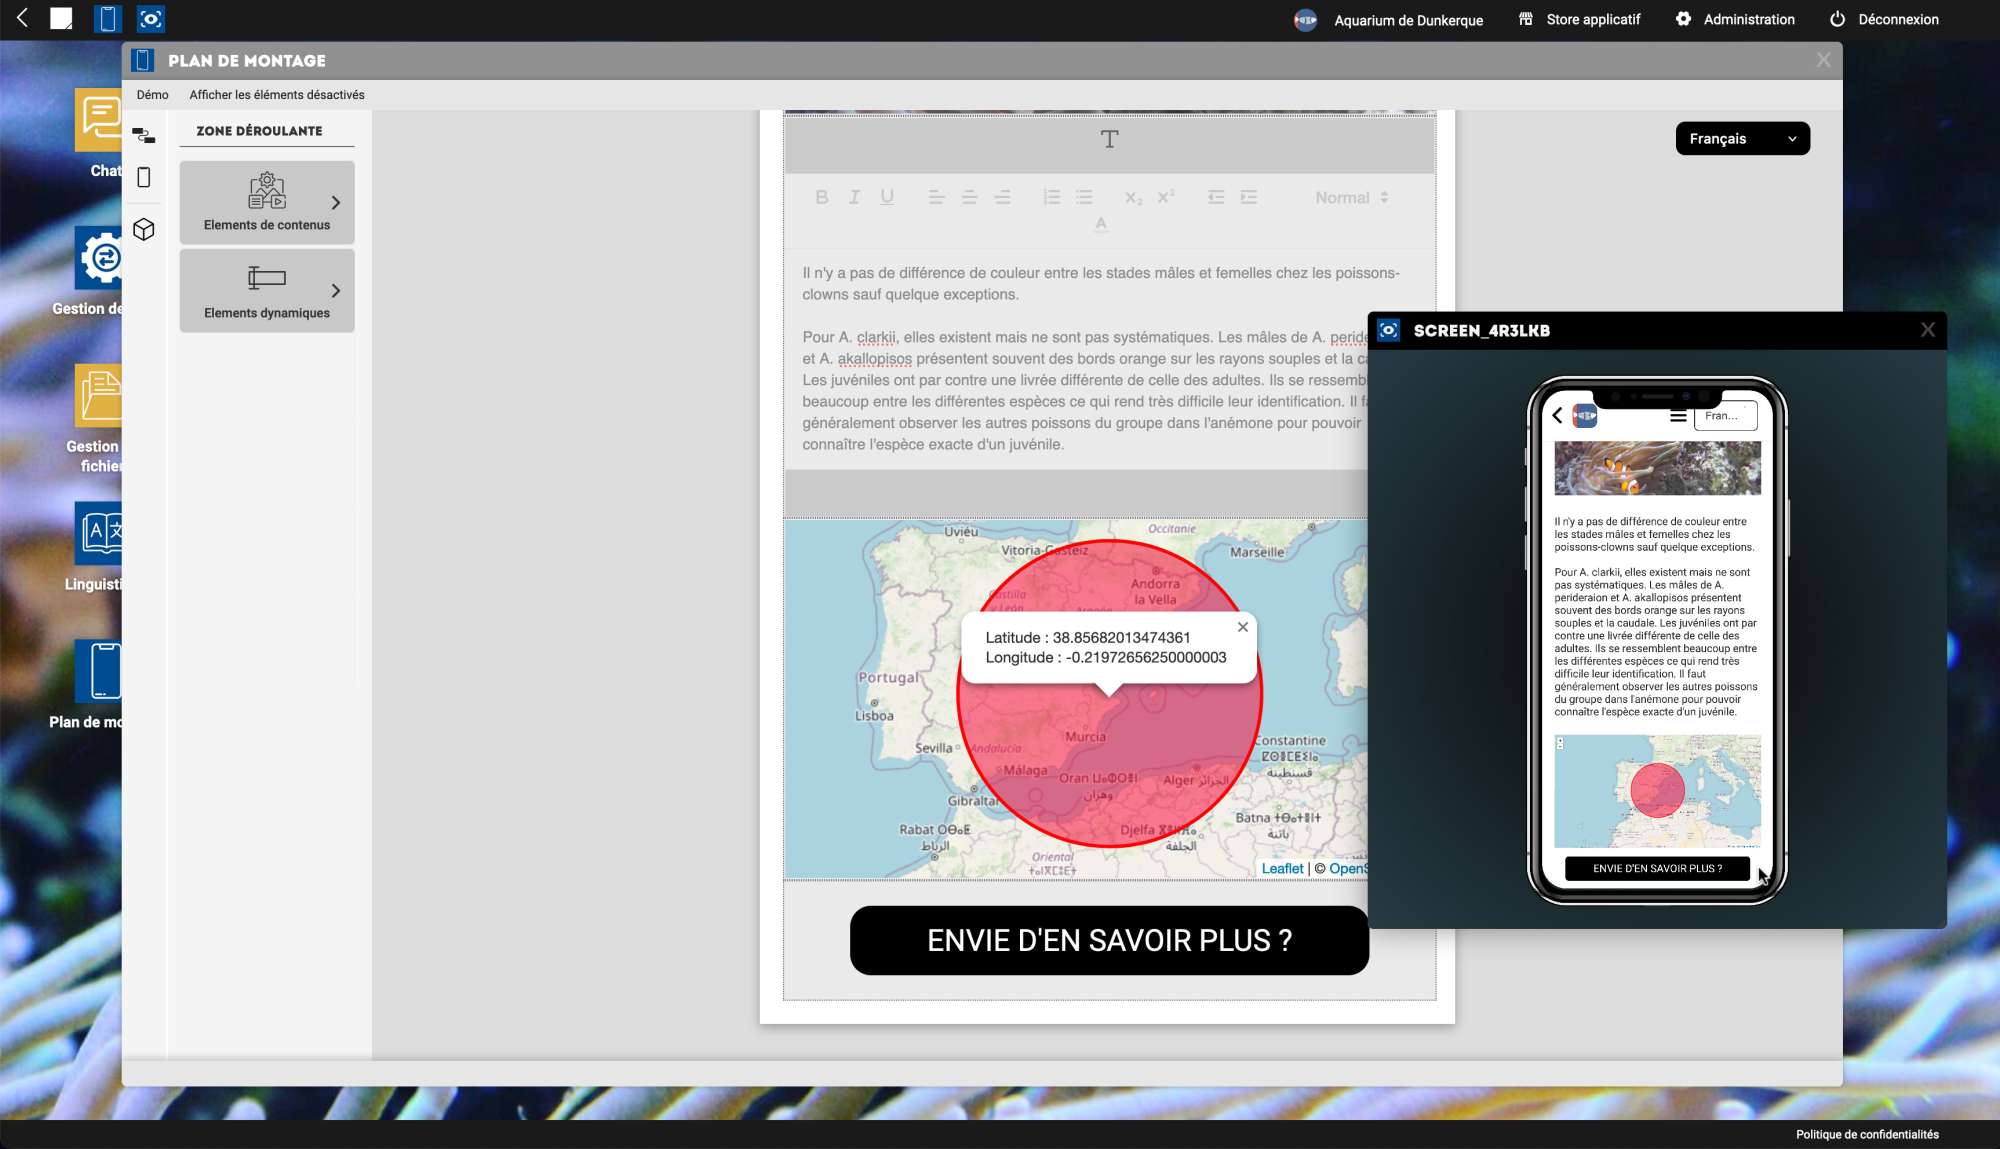Click the white square icon in top bar
This screenshot has width=2000, height=1149.
(x=62, y=19)
